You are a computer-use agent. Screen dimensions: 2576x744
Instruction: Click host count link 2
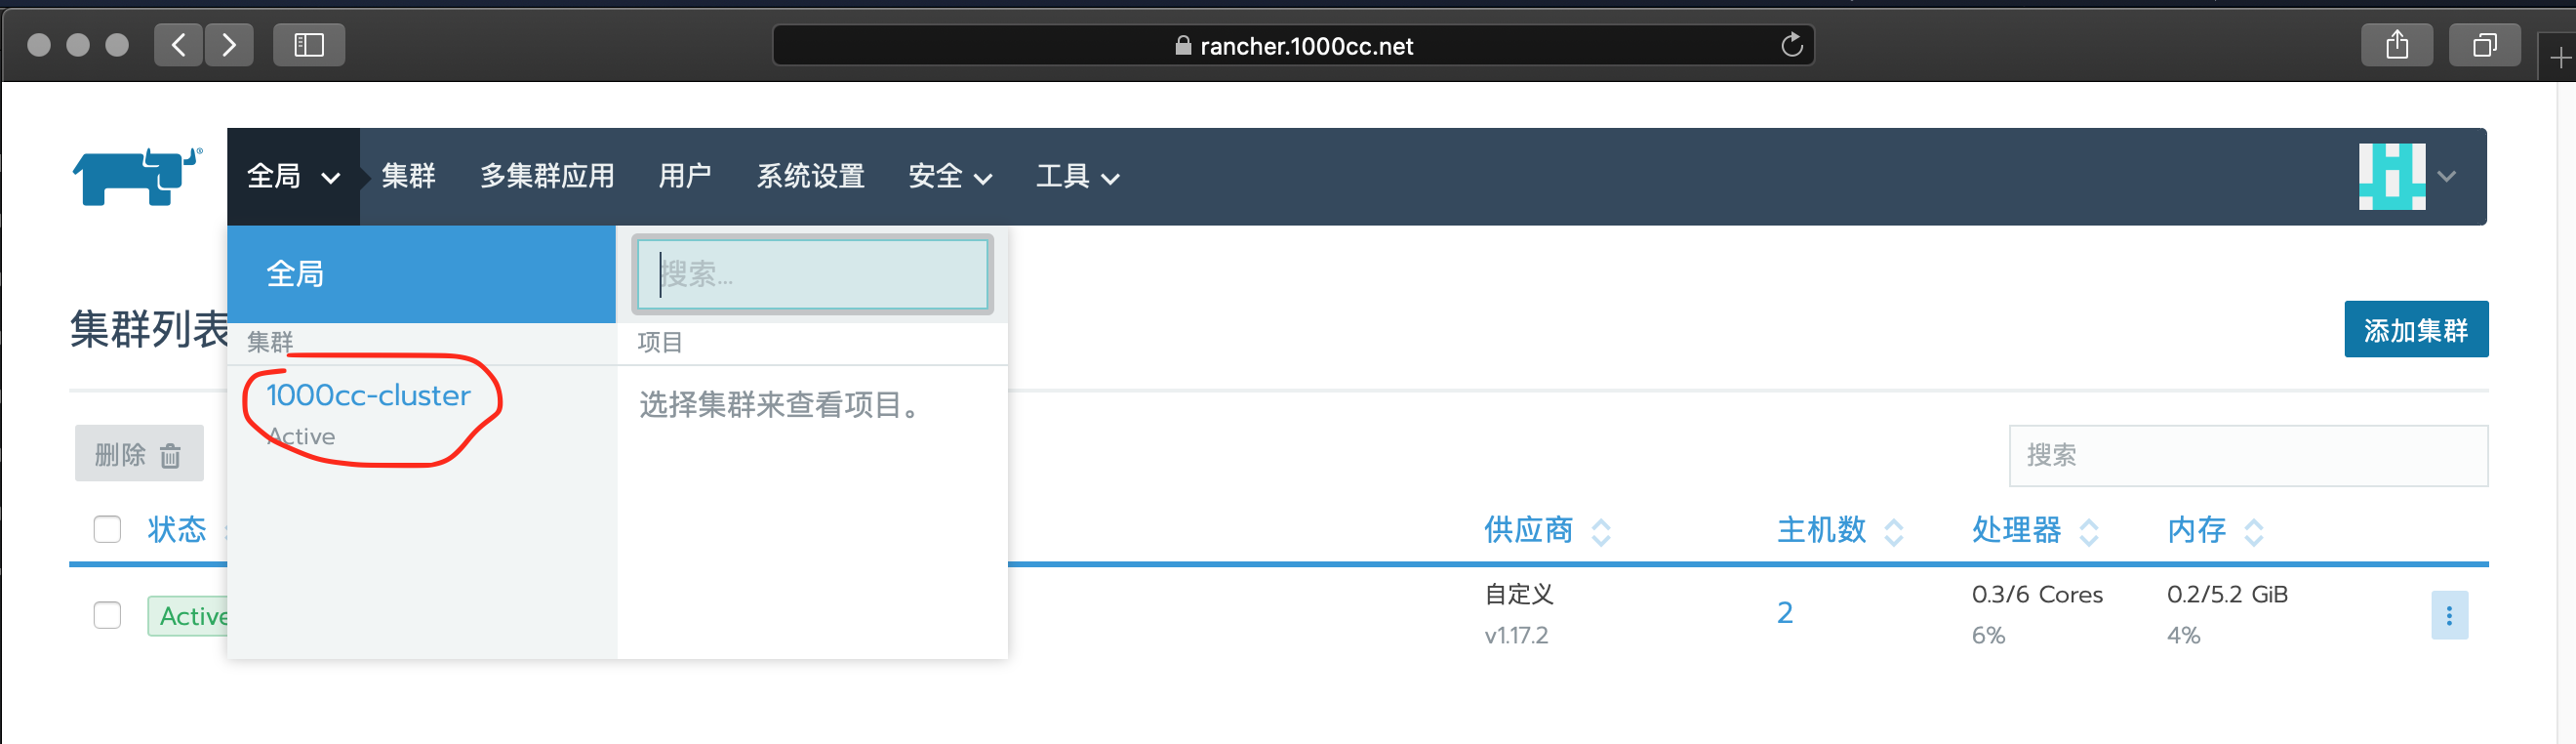click(x=1784, y=613)
